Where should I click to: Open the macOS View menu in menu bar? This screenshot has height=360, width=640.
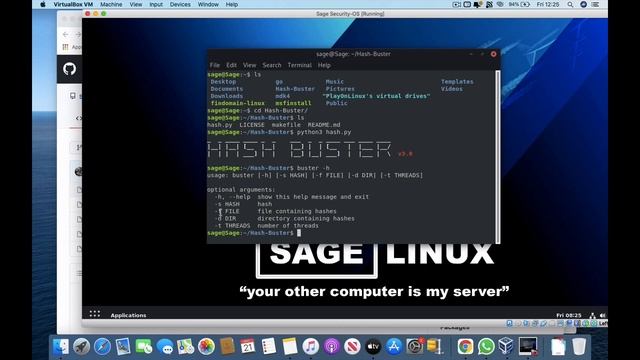click(x=136, y=4)
